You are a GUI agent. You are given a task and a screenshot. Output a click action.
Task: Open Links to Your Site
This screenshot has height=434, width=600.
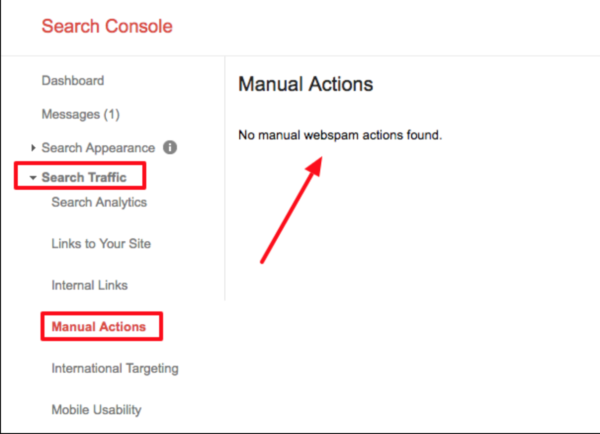pos(101,243)
